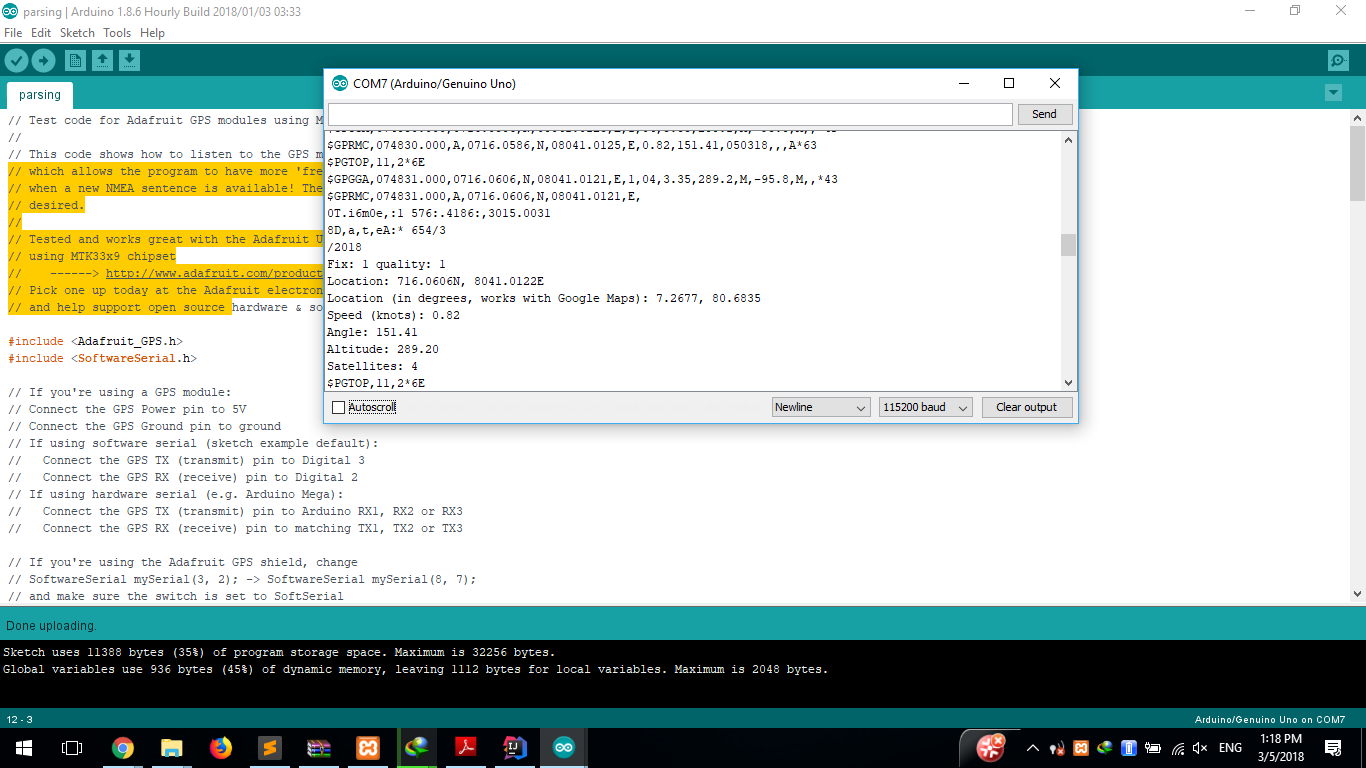Open the Edit menu
Screen dimensions: 1366x768
click(41, 33)
